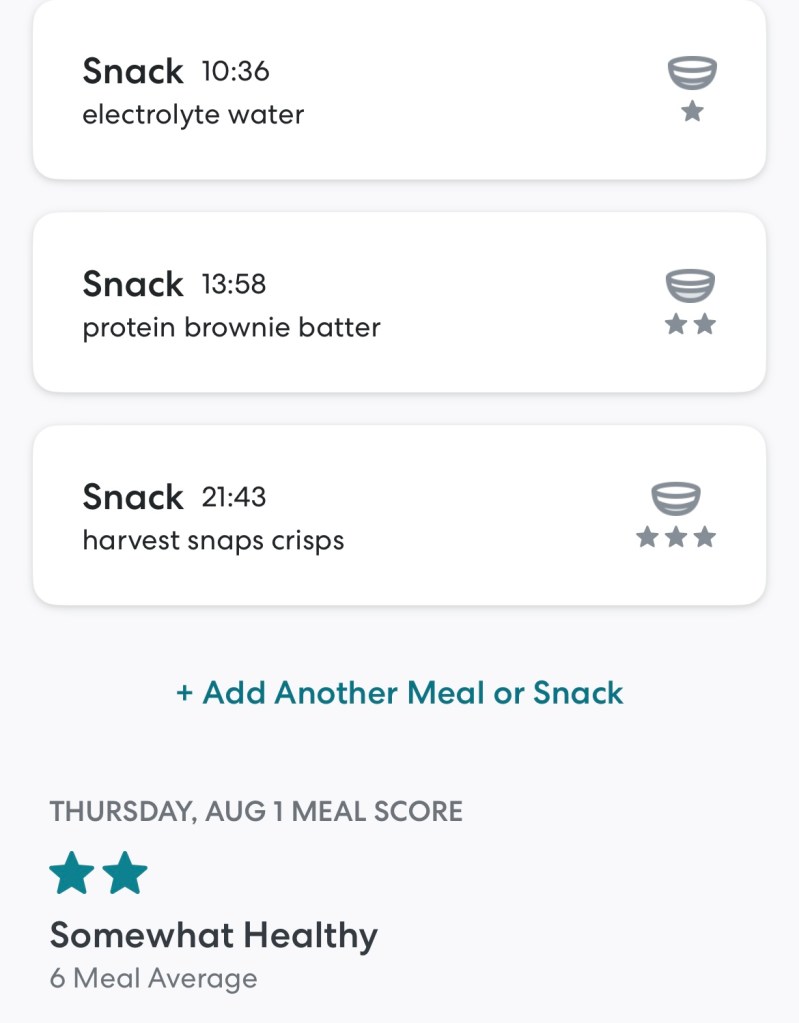The image size is (799, 1023).
Task: Click the Snack title of the 13:58 entry
Action: coord(133,285)
